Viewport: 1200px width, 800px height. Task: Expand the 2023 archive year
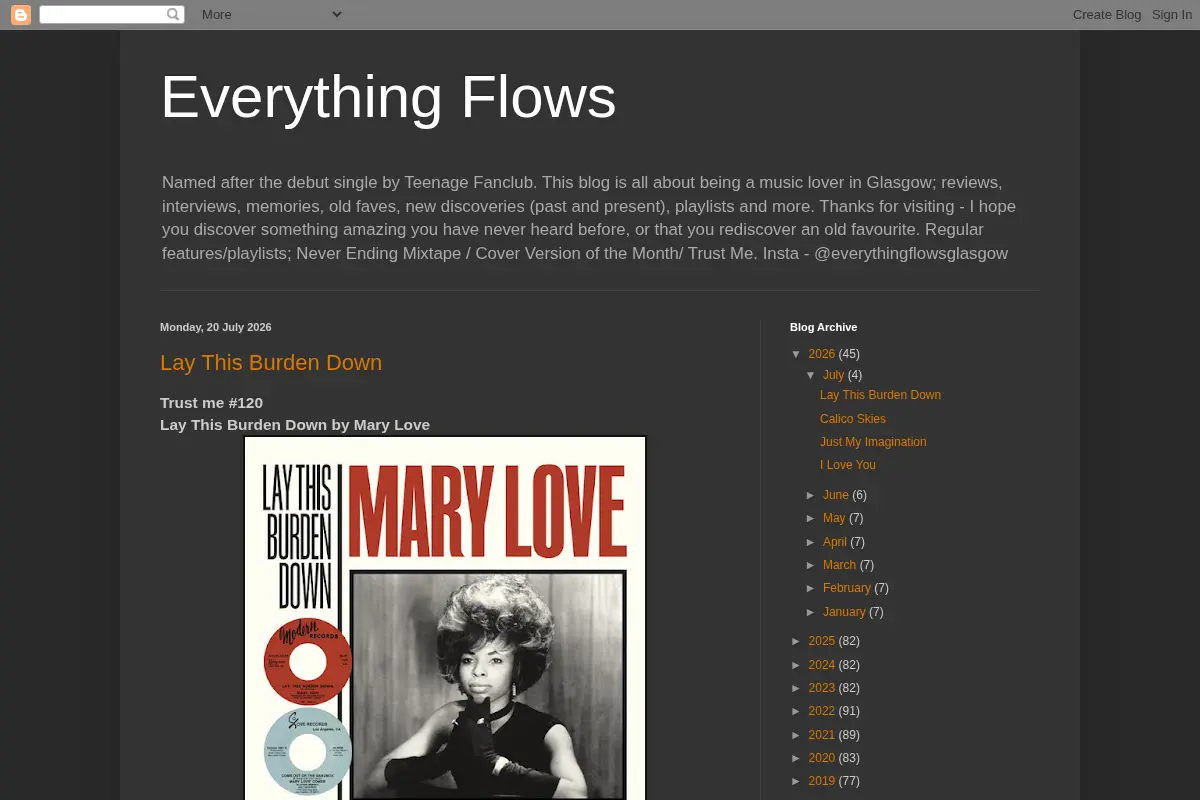click(x=797, y=688)
